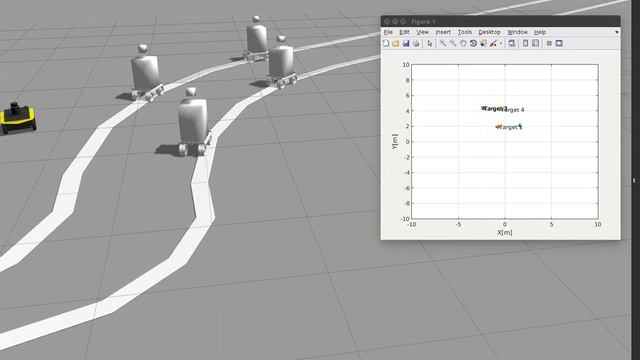
Task: Open the Desktop menu
Action: click(x=489, y=32)
